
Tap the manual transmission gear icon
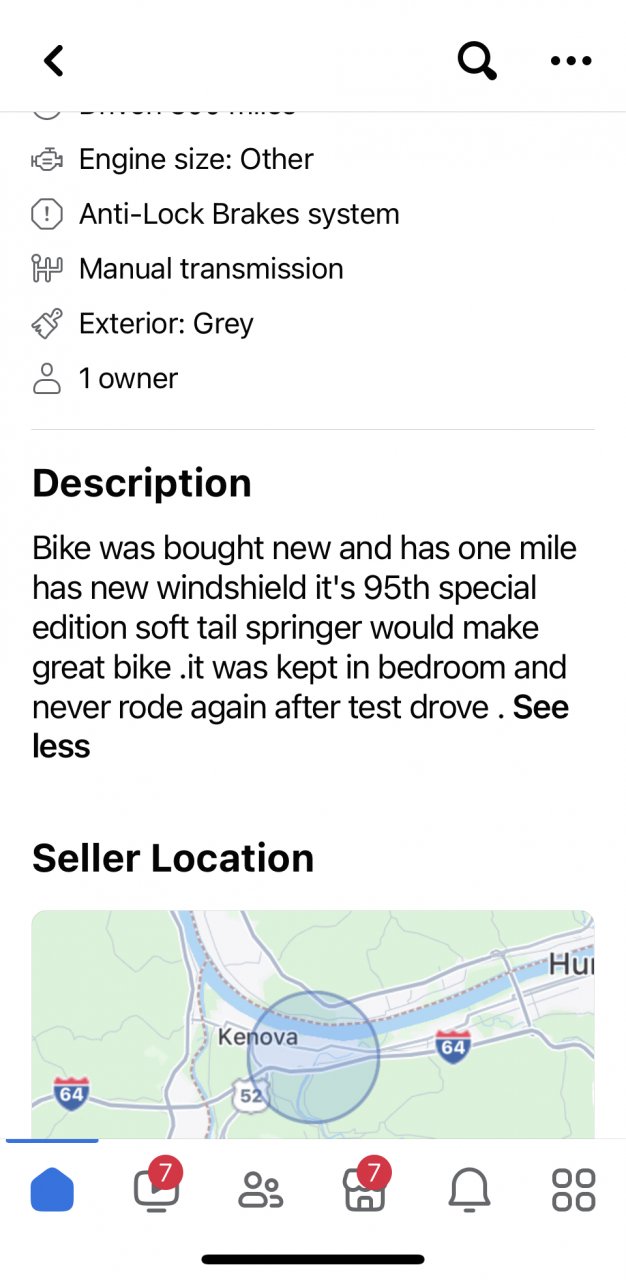[47, 269]
